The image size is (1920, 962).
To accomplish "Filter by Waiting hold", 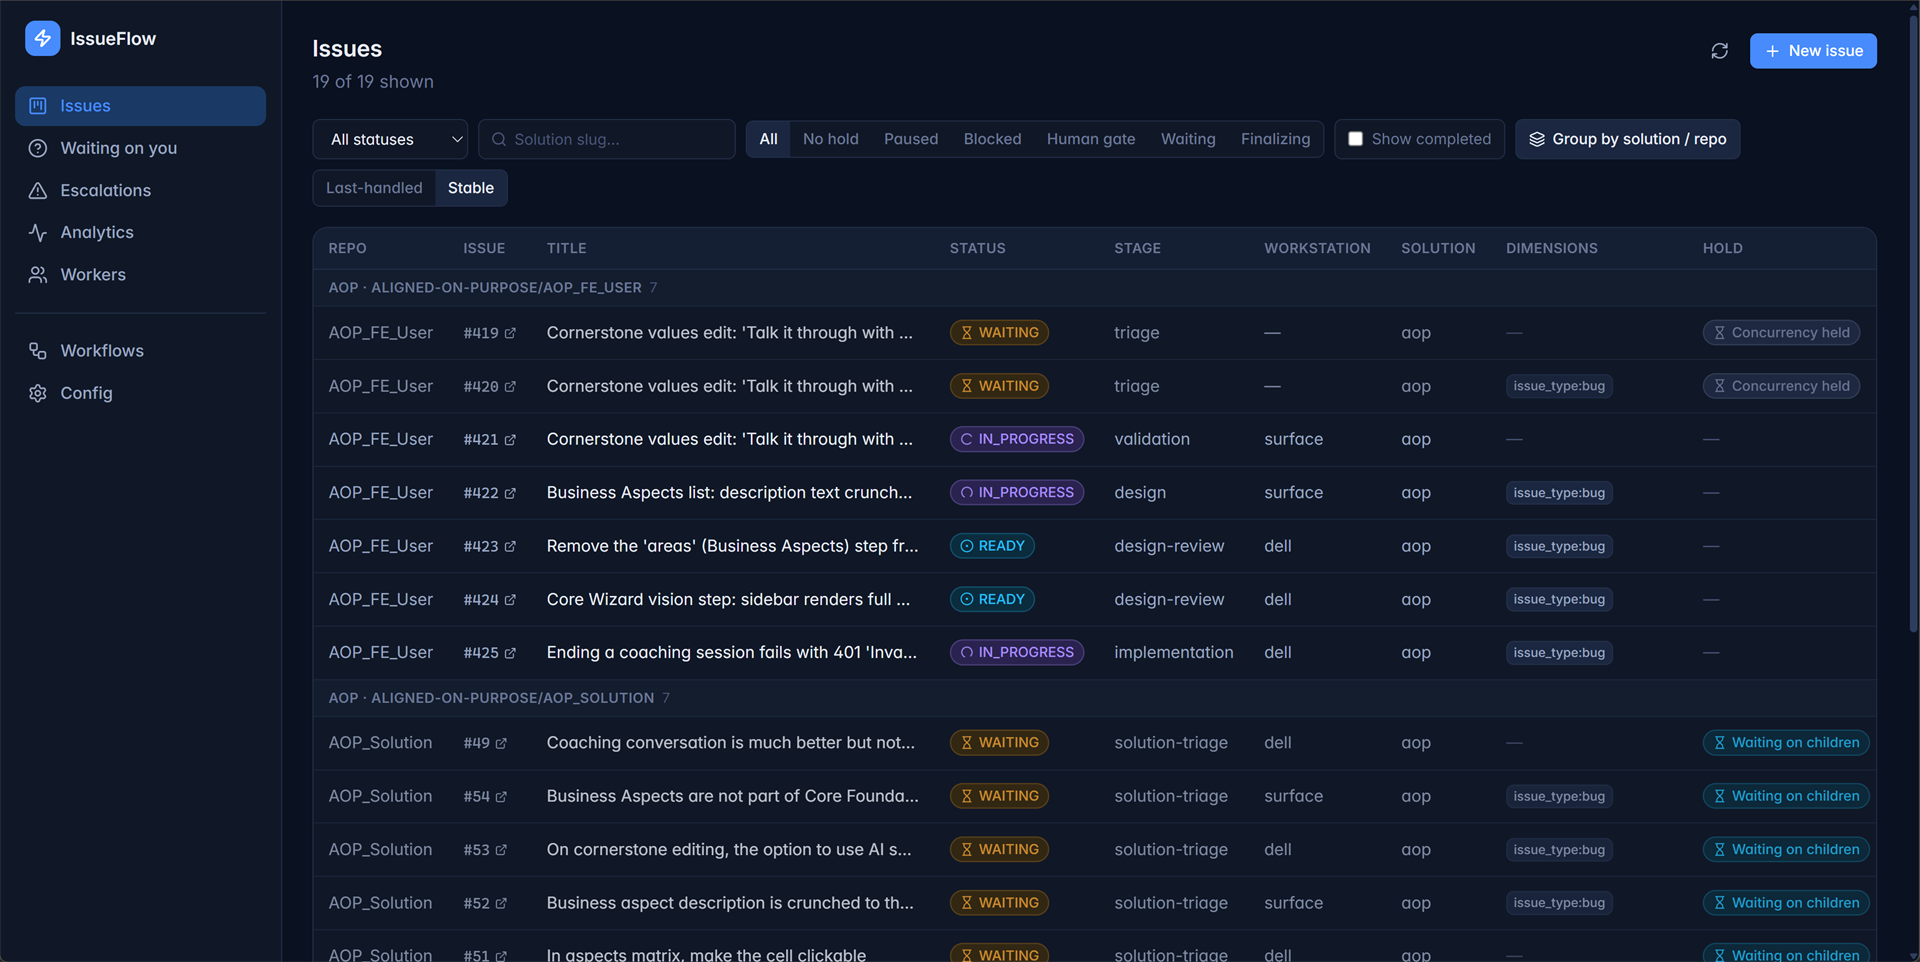I will pyautogui.click(x=1188, y=139).
